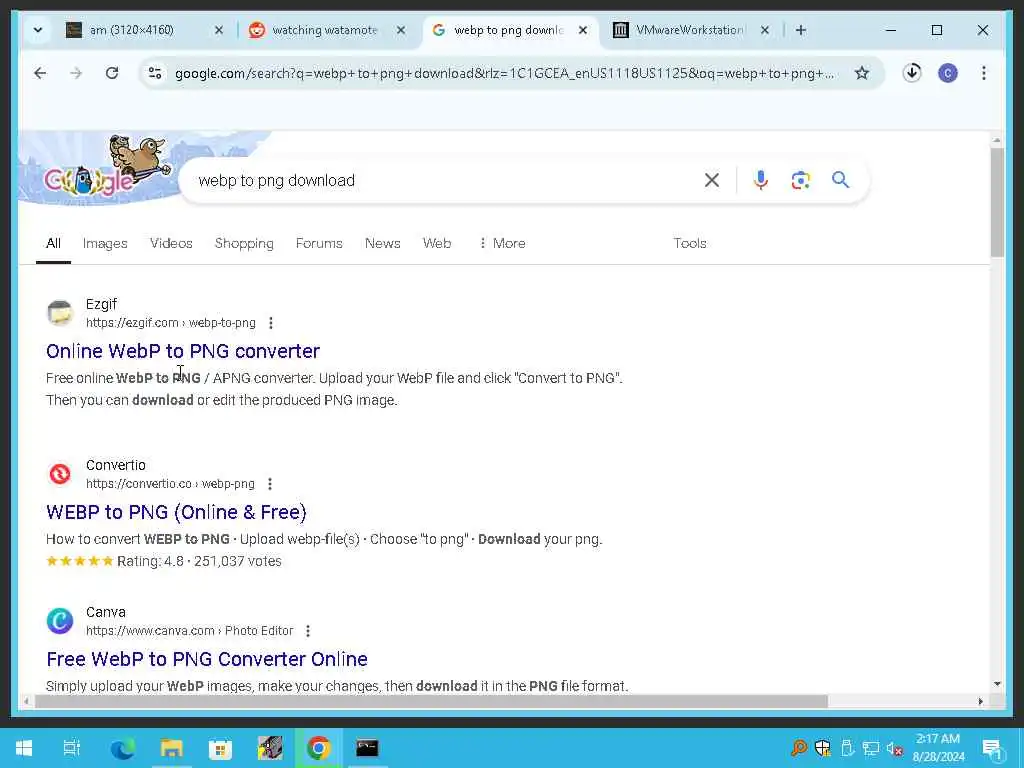
Task: Click the Convertio site favicon
Action: pyautogui.click(x=60, y=474)
